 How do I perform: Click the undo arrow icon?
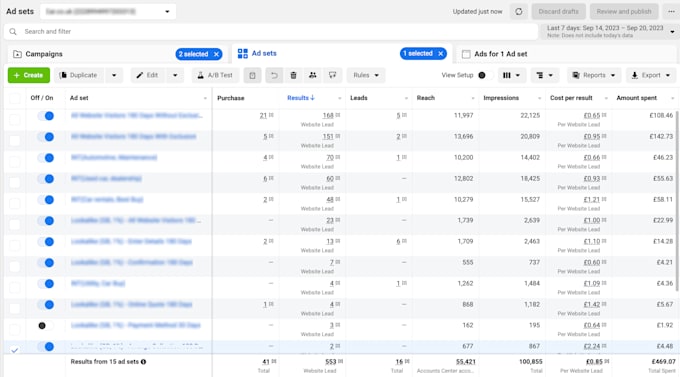pyautogui.click(x=274, y=75)
